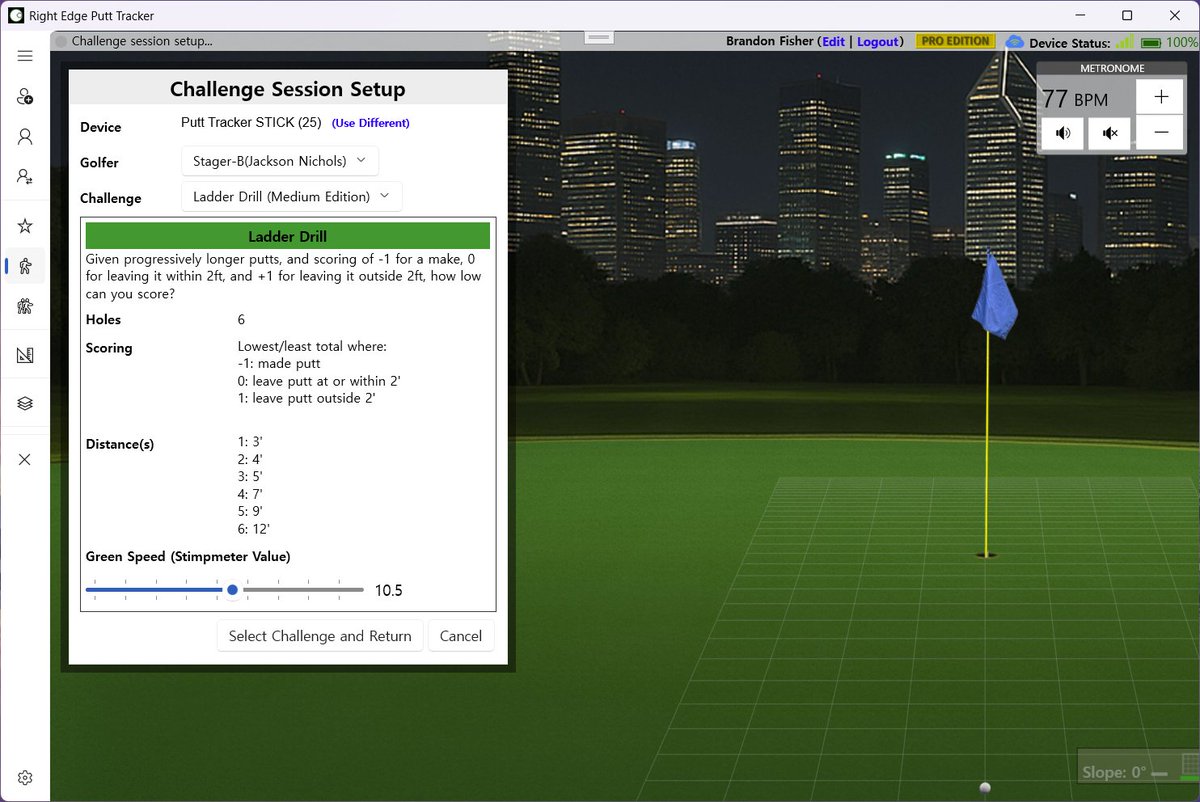The height and width of the screenshot is (802, 1200).
Task: Select the single golfer practice icon
Action: click(x=25, y=266)
